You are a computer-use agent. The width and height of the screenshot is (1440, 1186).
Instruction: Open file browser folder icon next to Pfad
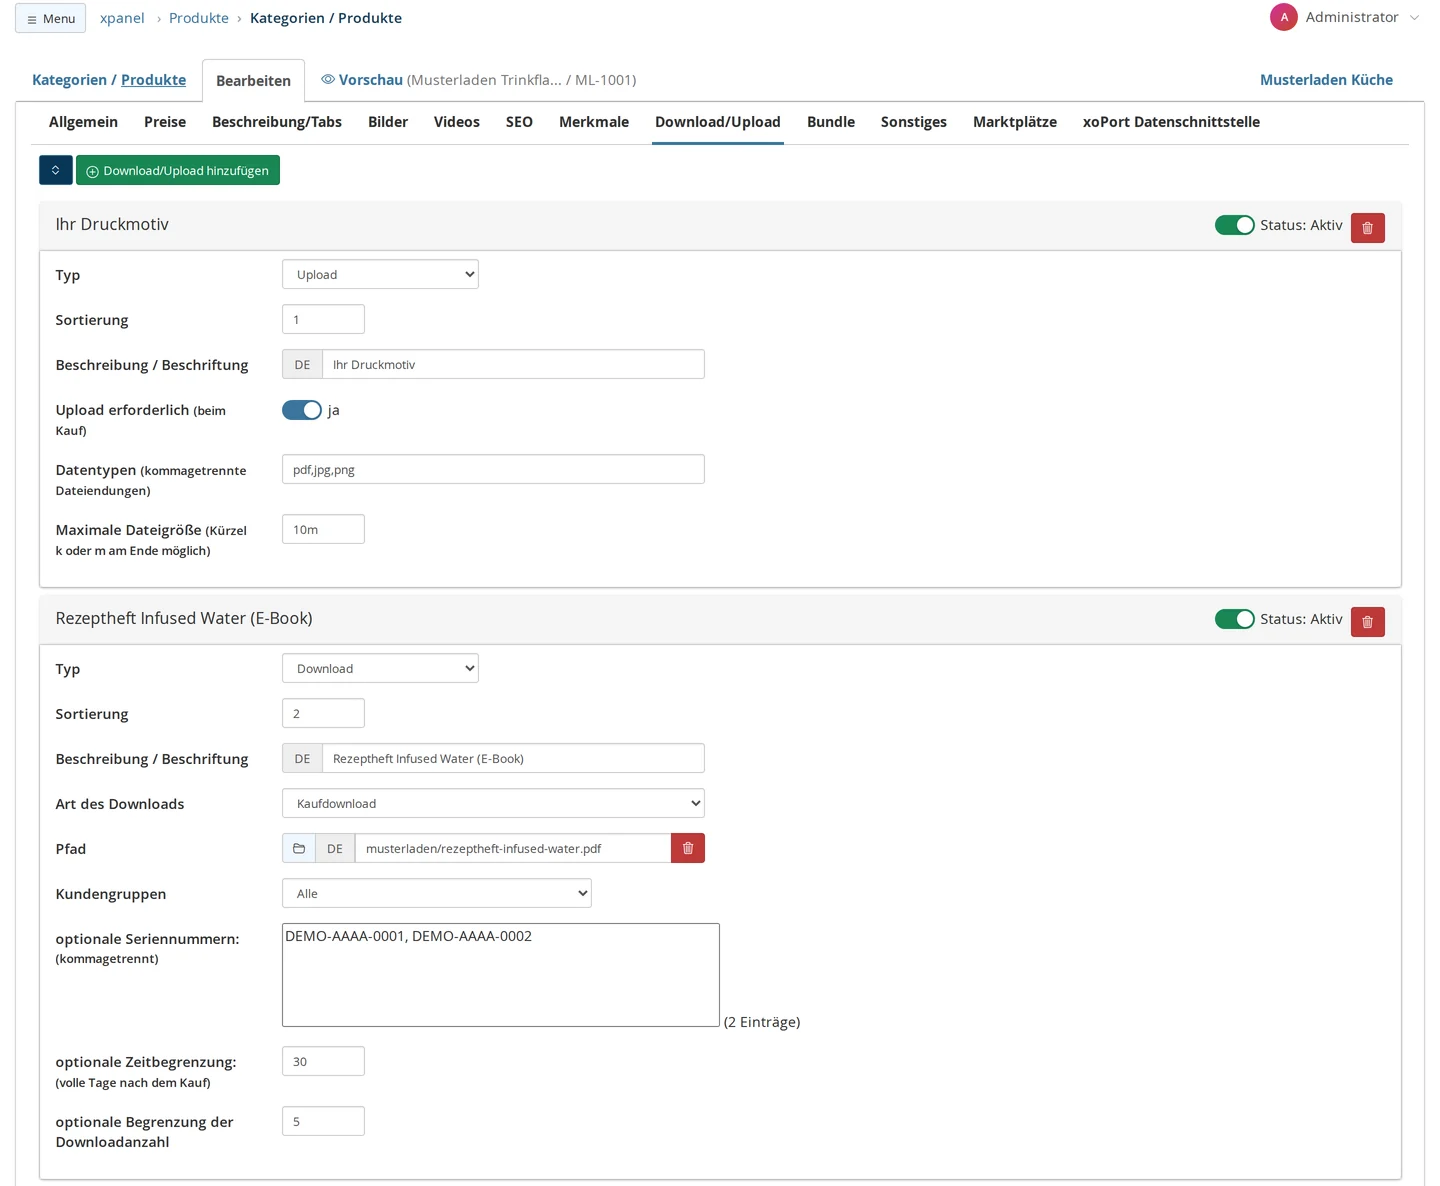click(299, 848)
